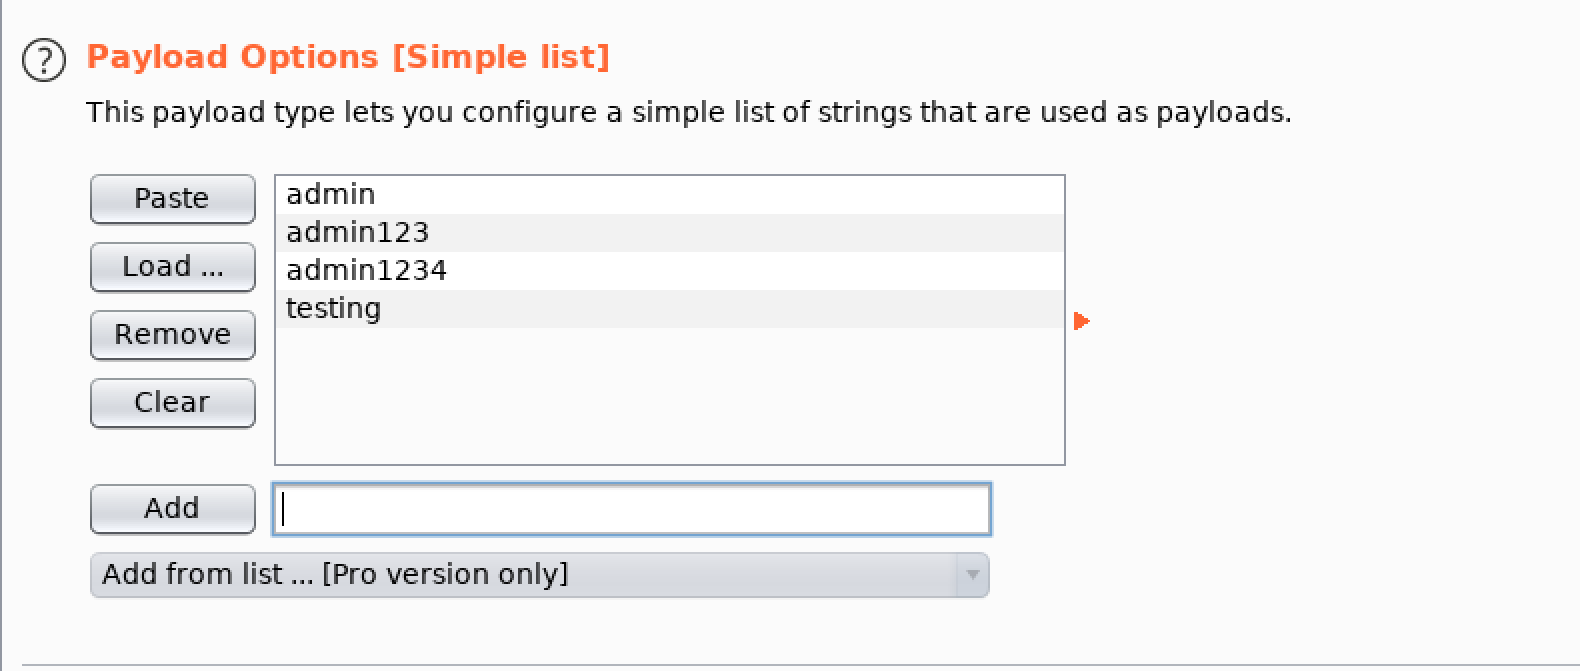This screenshot has height=671, width=1580.
Task: Click the Remove button
Action: [172, 335]
